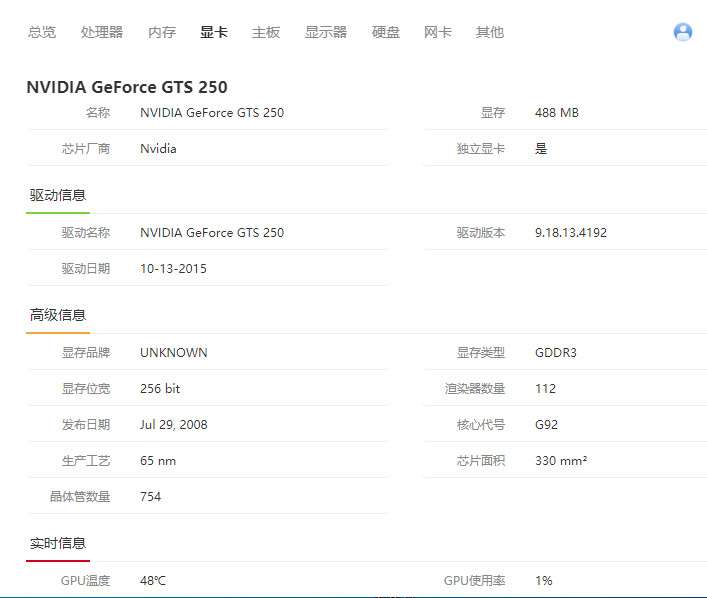Click the 显存 value 488 MB
The height and width of the screenshot is (598, 707).
pos(557,113)
